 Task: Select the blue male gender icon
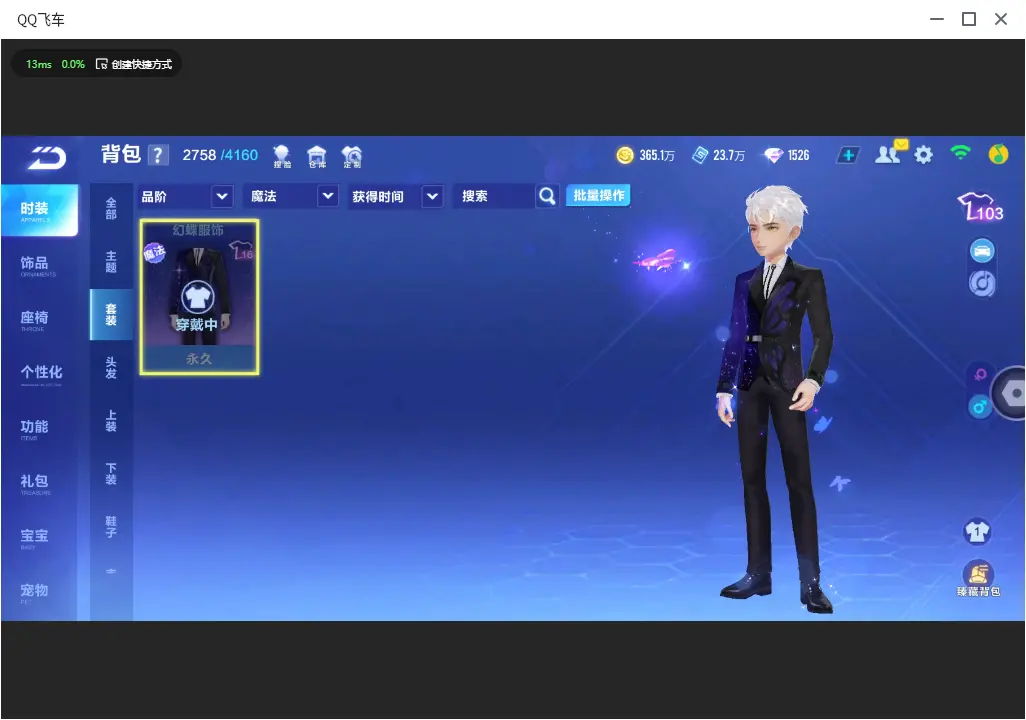click(980, 407)
